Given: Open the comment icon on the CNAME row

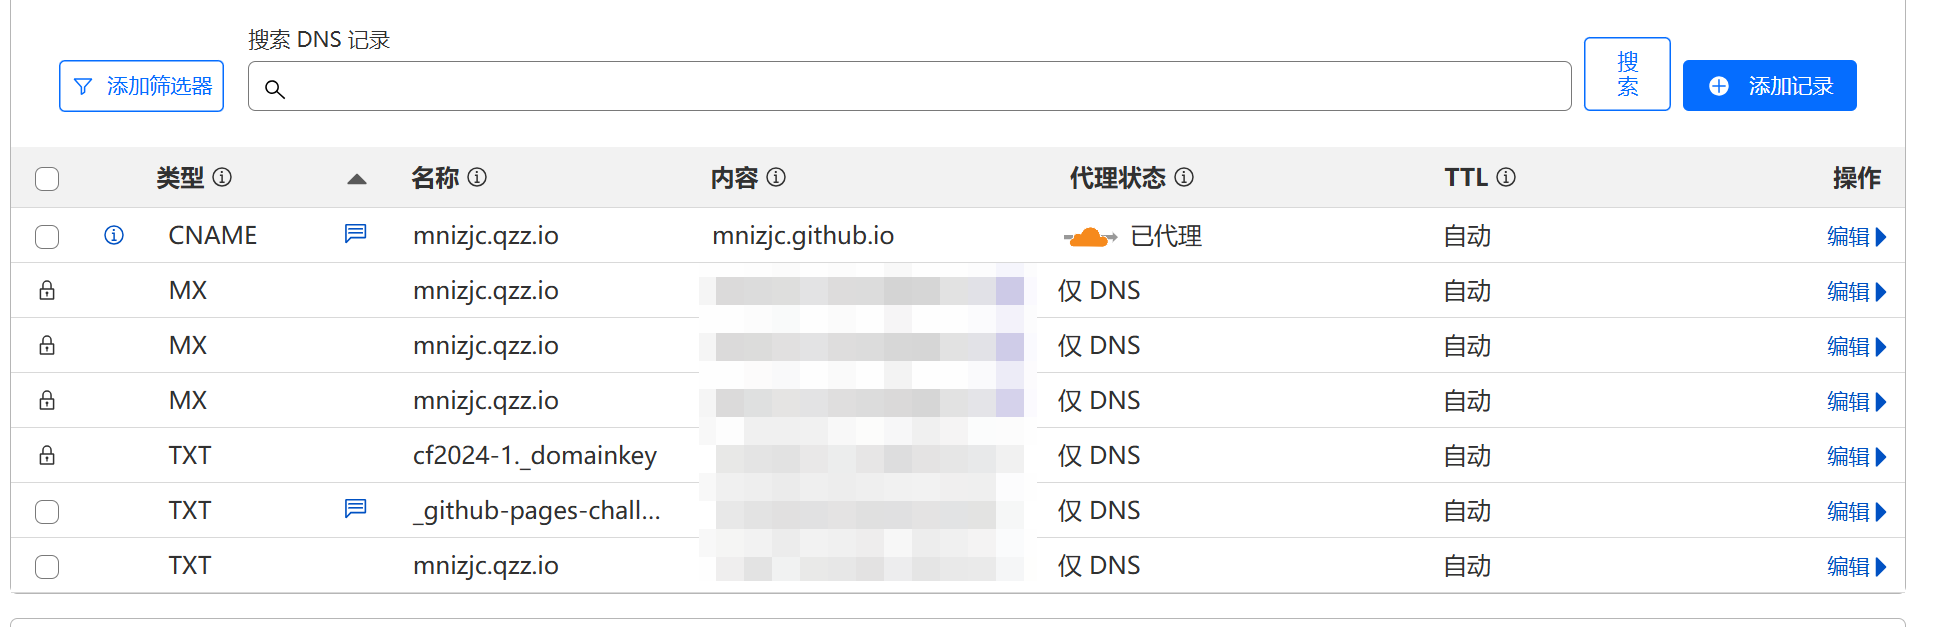Looking at the screenshot, I should [355, 233].
